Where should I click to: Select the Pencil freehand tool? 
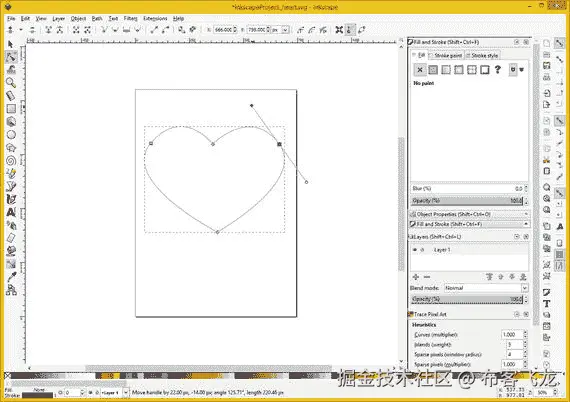click(x=11, y=173)
